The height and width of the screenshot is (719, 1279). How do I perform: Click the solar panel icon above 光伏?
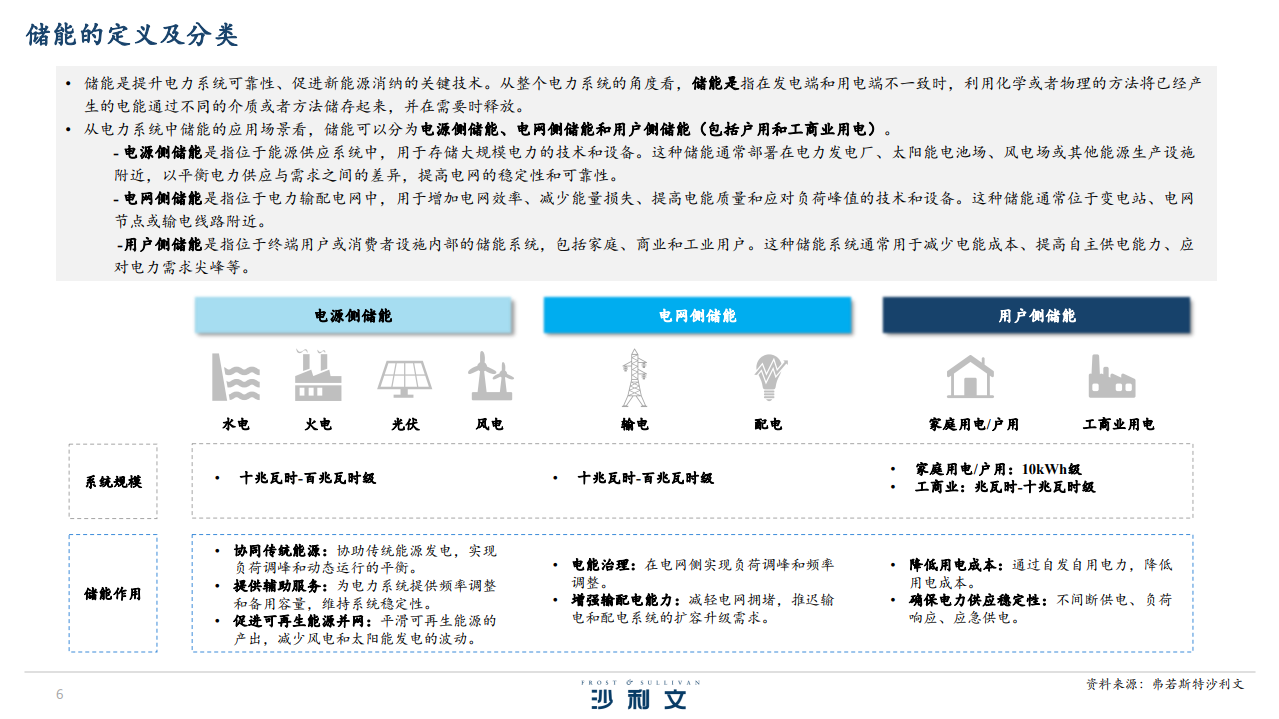point(404,377)
